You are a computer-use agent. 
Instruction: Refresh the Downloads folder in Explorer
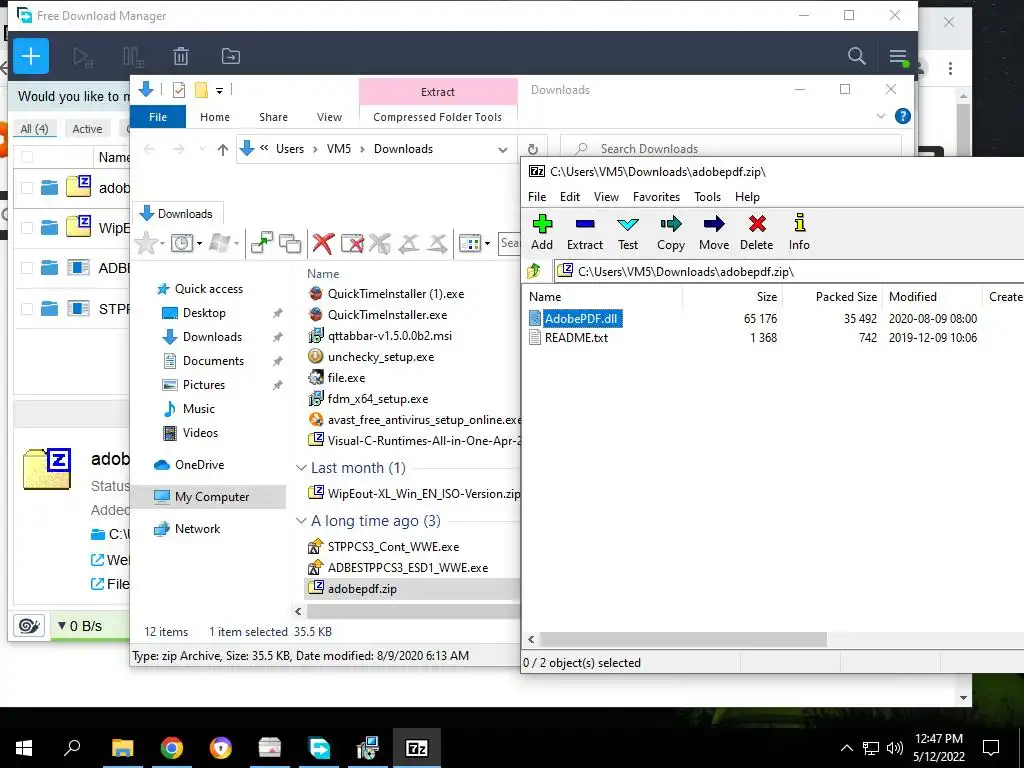click(x=533, y=149)
